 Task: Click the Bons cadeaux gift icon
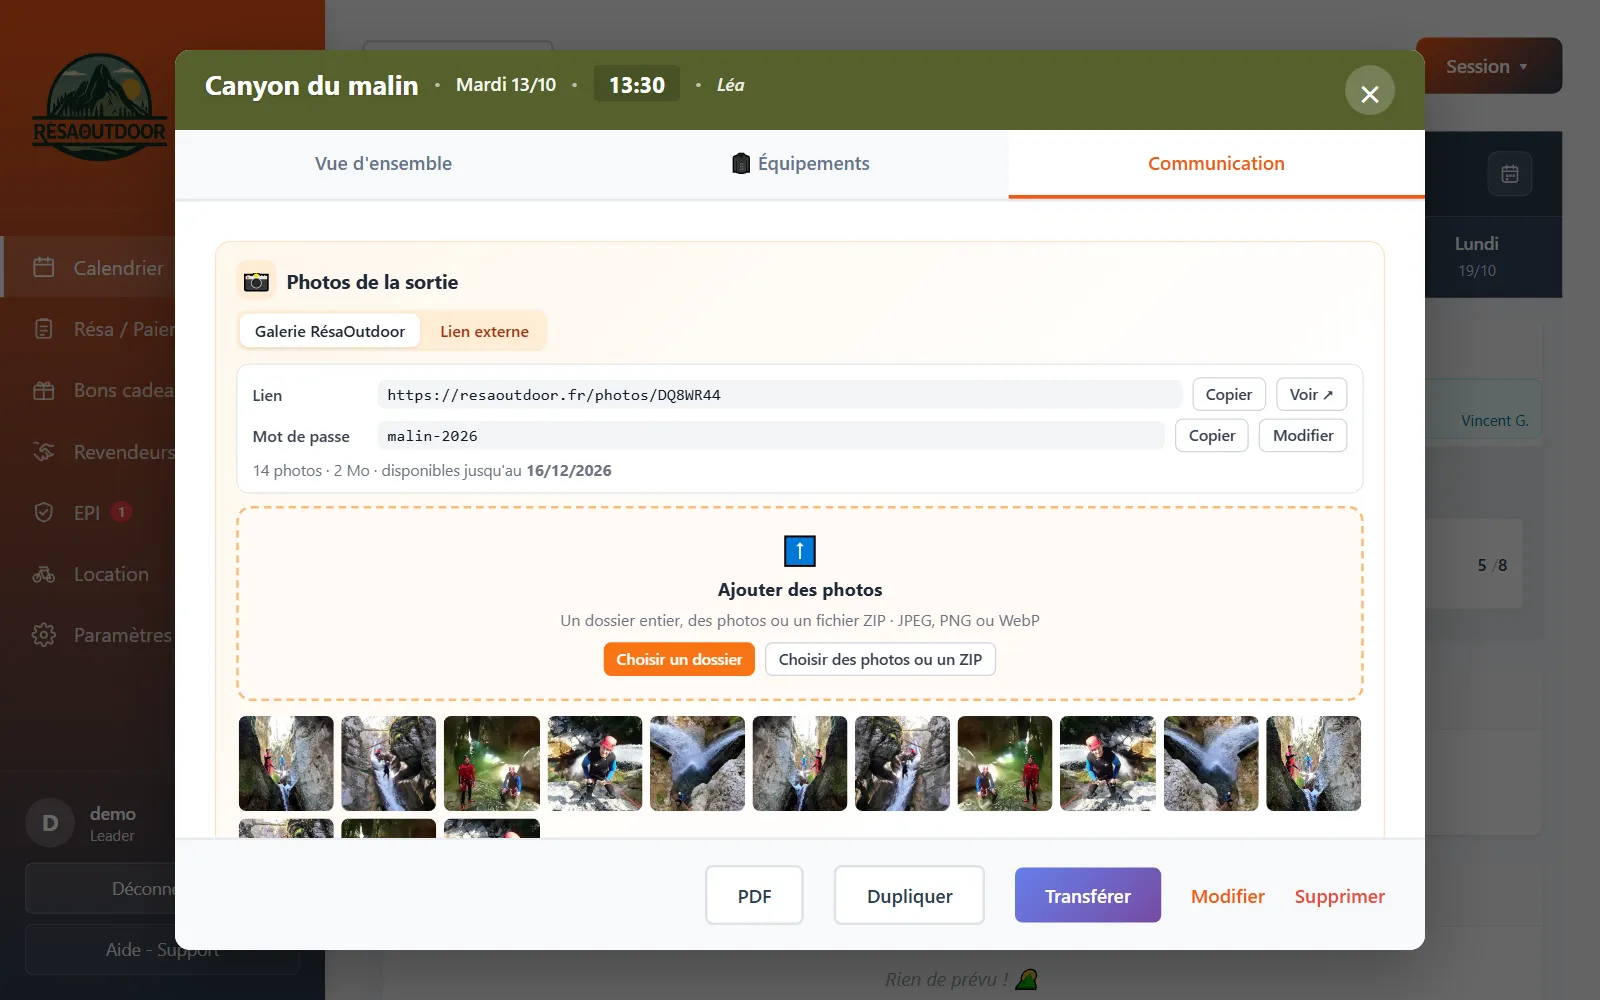[x=43, y=390]
